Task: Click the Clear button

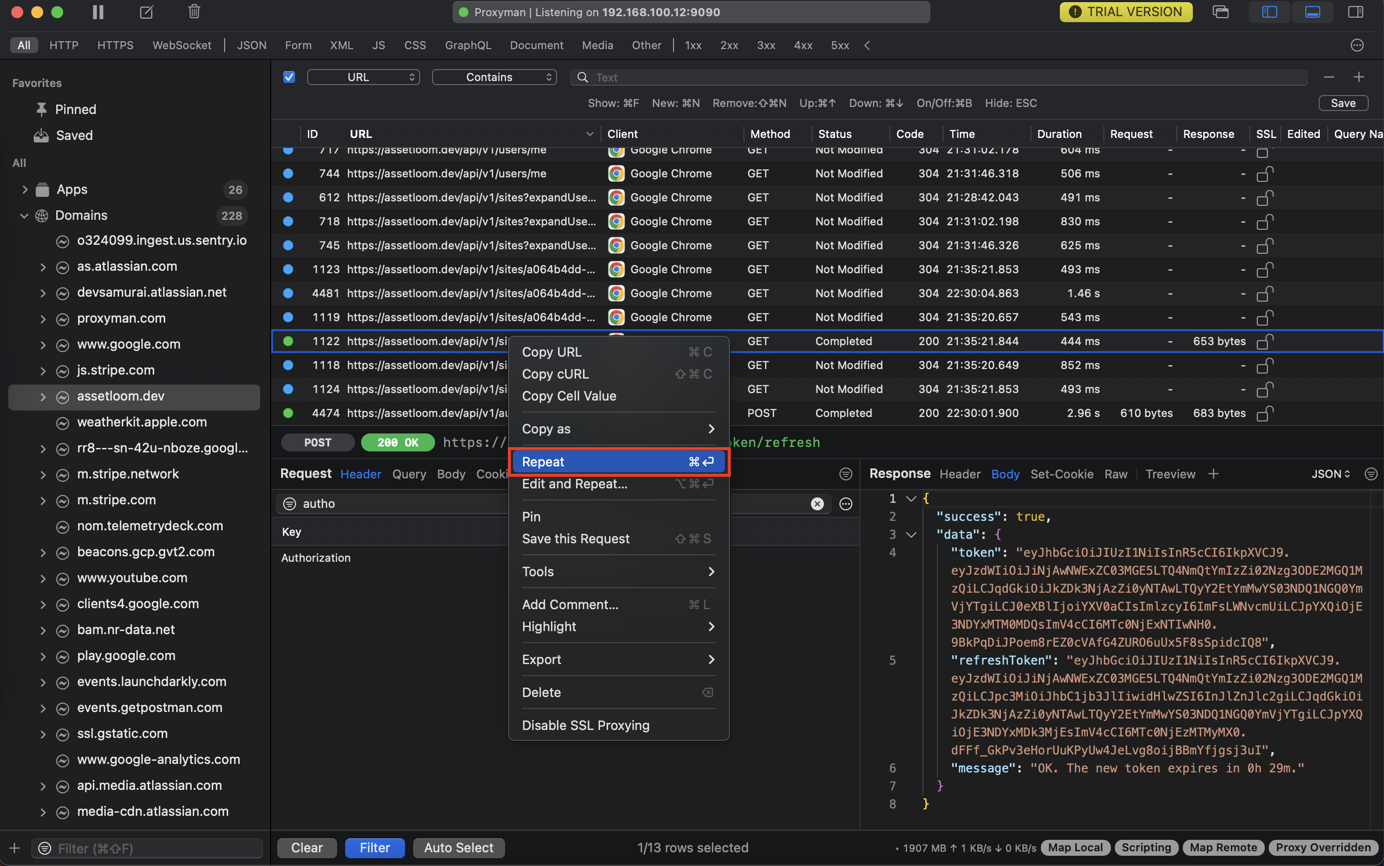Action: 307,848
